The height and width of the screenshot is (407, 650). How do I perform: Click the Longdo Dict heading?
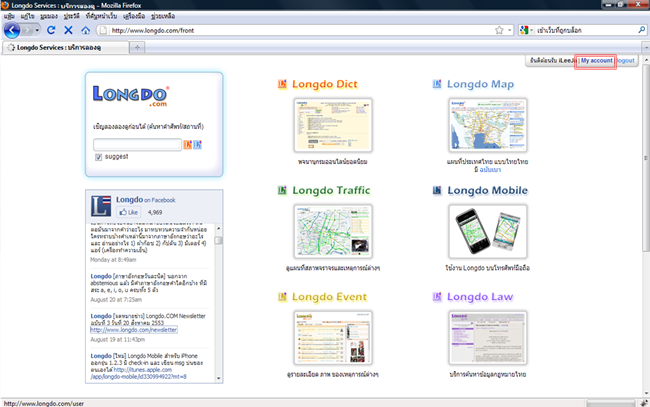tap(325, 84)
